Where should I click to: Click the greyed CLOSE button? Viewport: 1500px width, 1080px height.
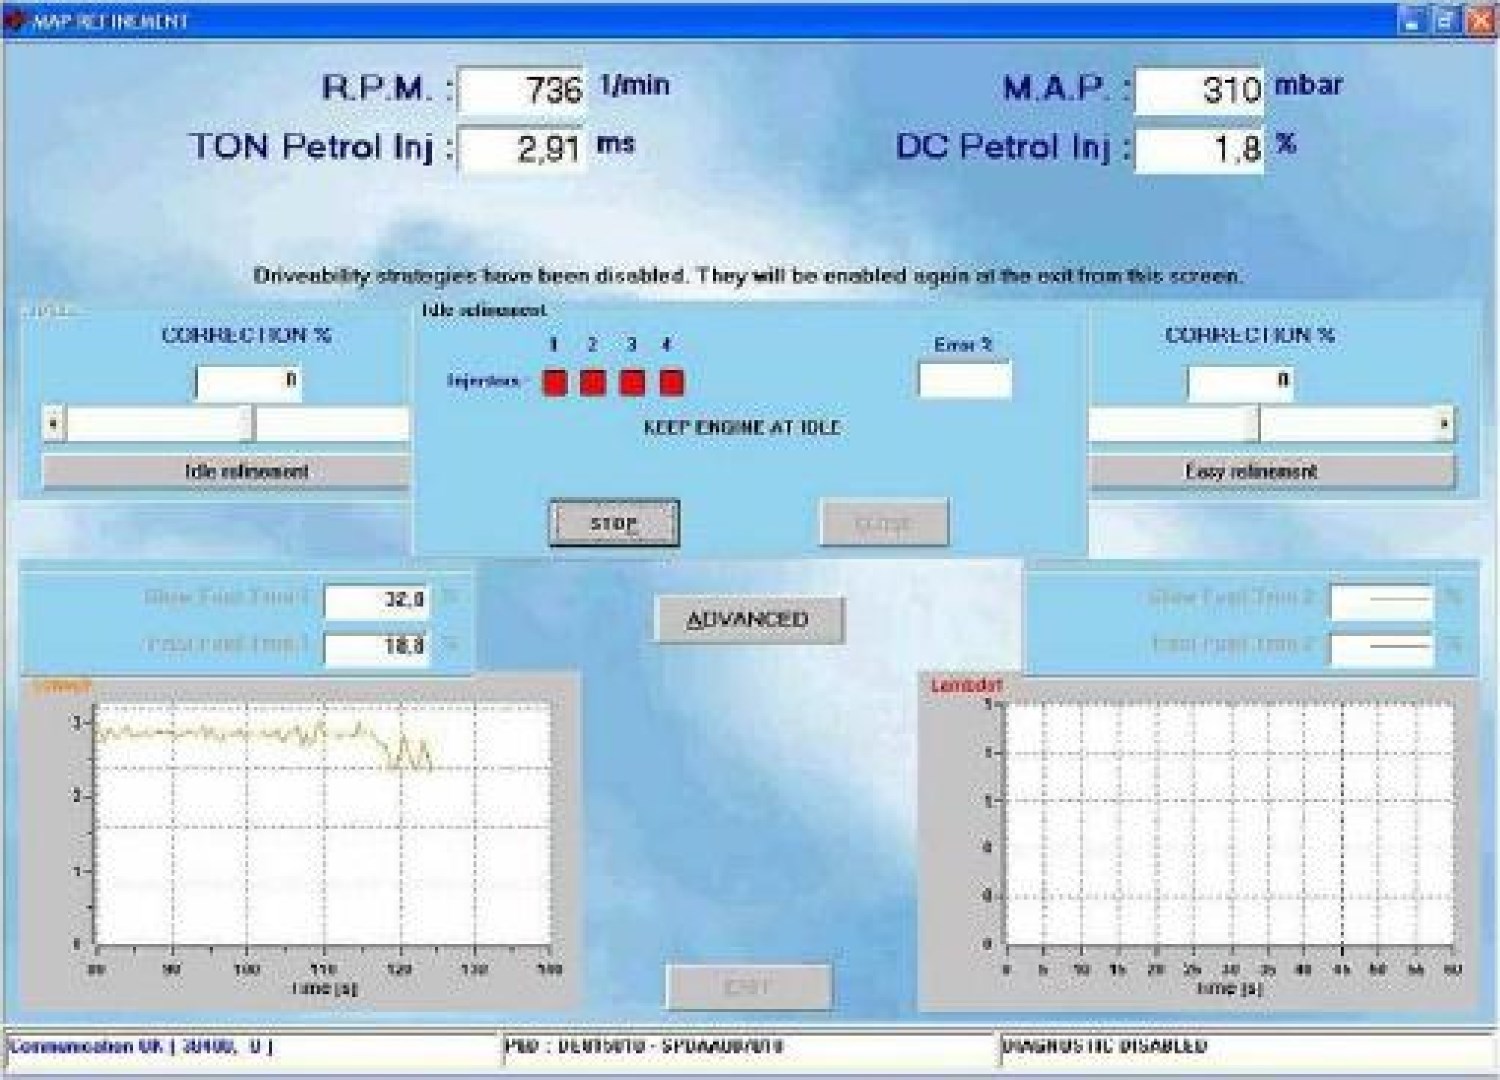click(x=883, y=523)
